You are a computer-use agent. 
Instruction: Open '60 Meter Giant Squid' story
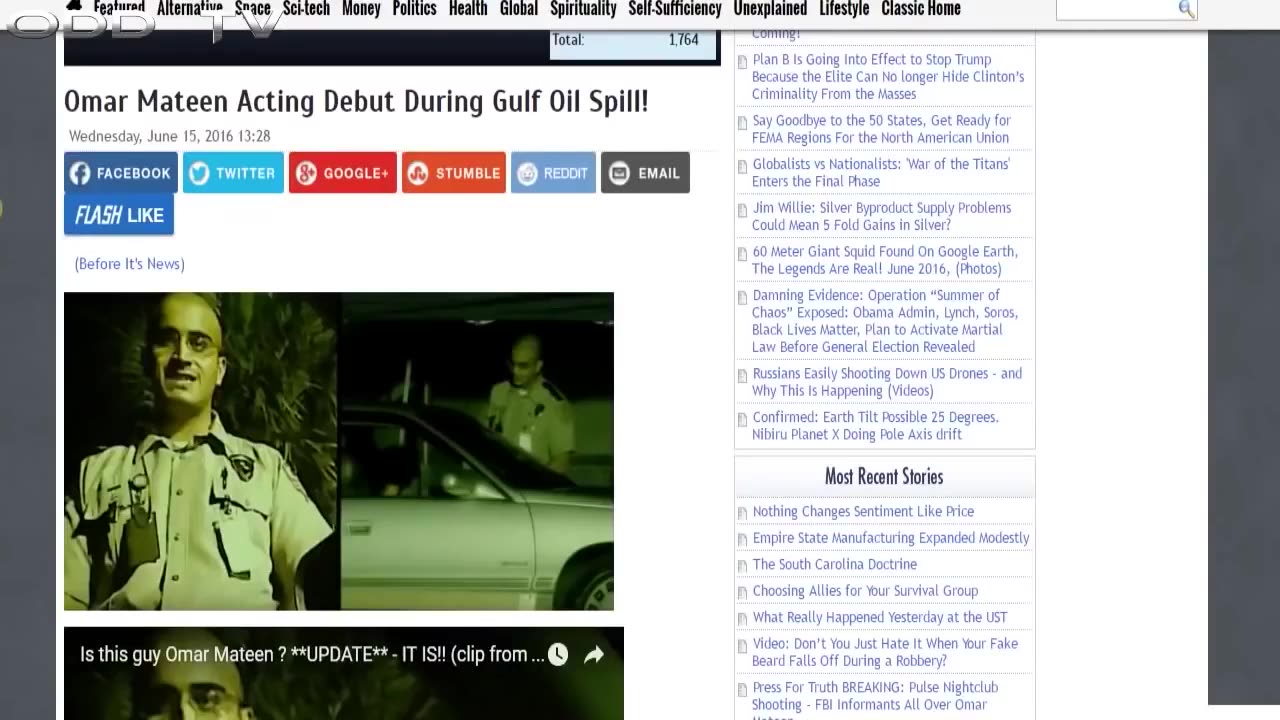pos(885,260)
